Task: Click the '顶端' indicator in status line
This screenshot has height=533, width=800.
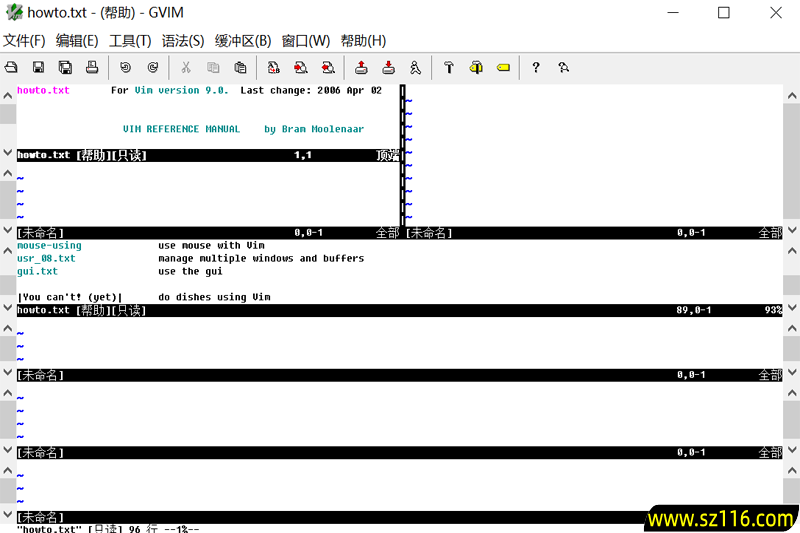Action: coord(387,155)
